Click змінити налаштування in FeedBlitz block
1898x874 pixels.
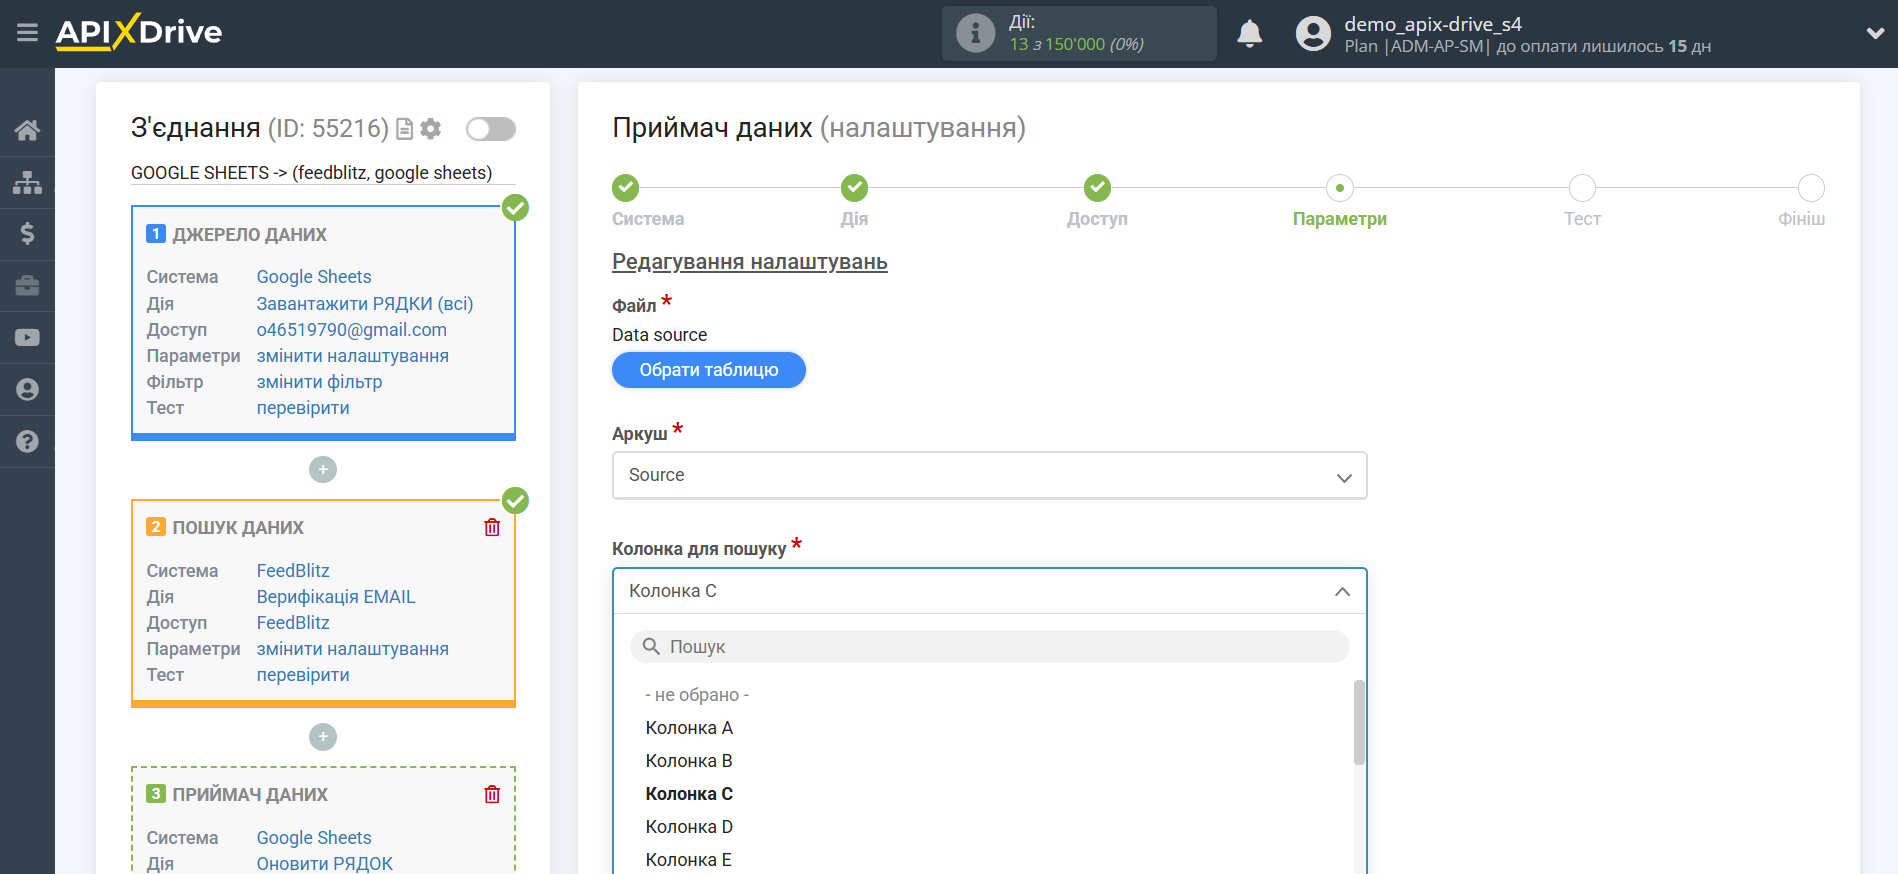coord(353,649)
